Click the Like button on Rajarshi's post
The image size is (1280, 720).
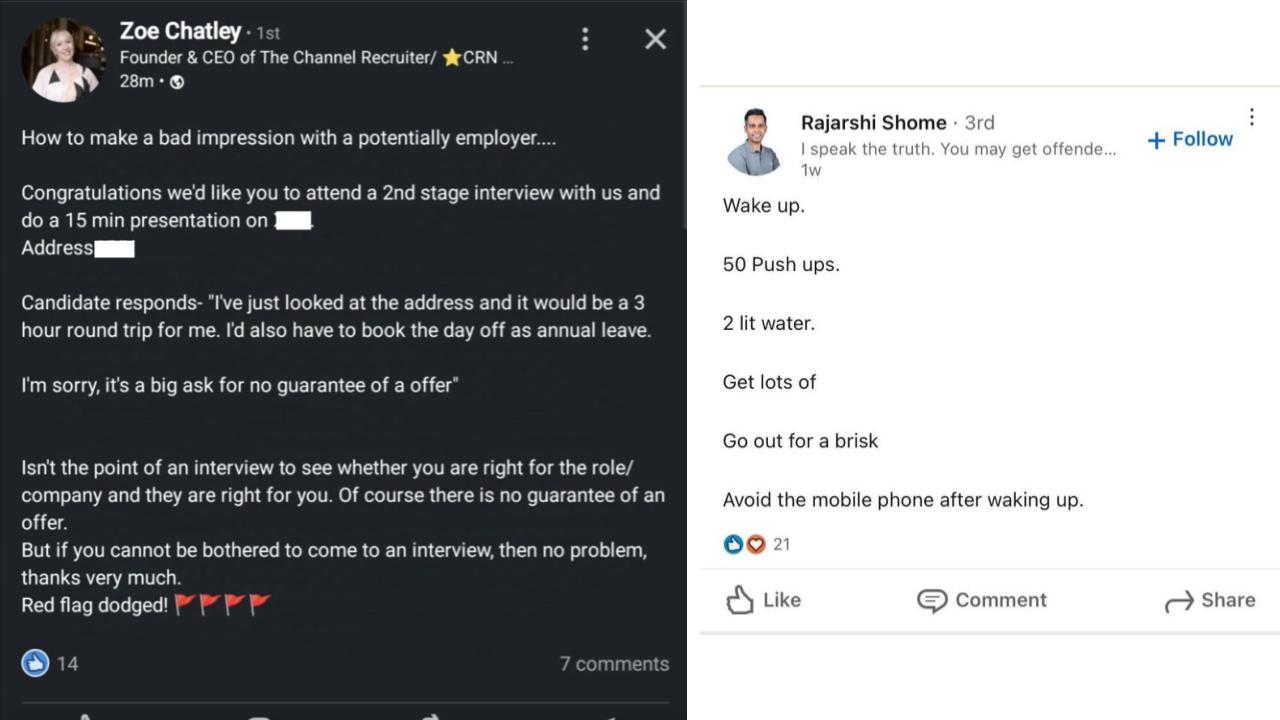(x=763, y=599)
